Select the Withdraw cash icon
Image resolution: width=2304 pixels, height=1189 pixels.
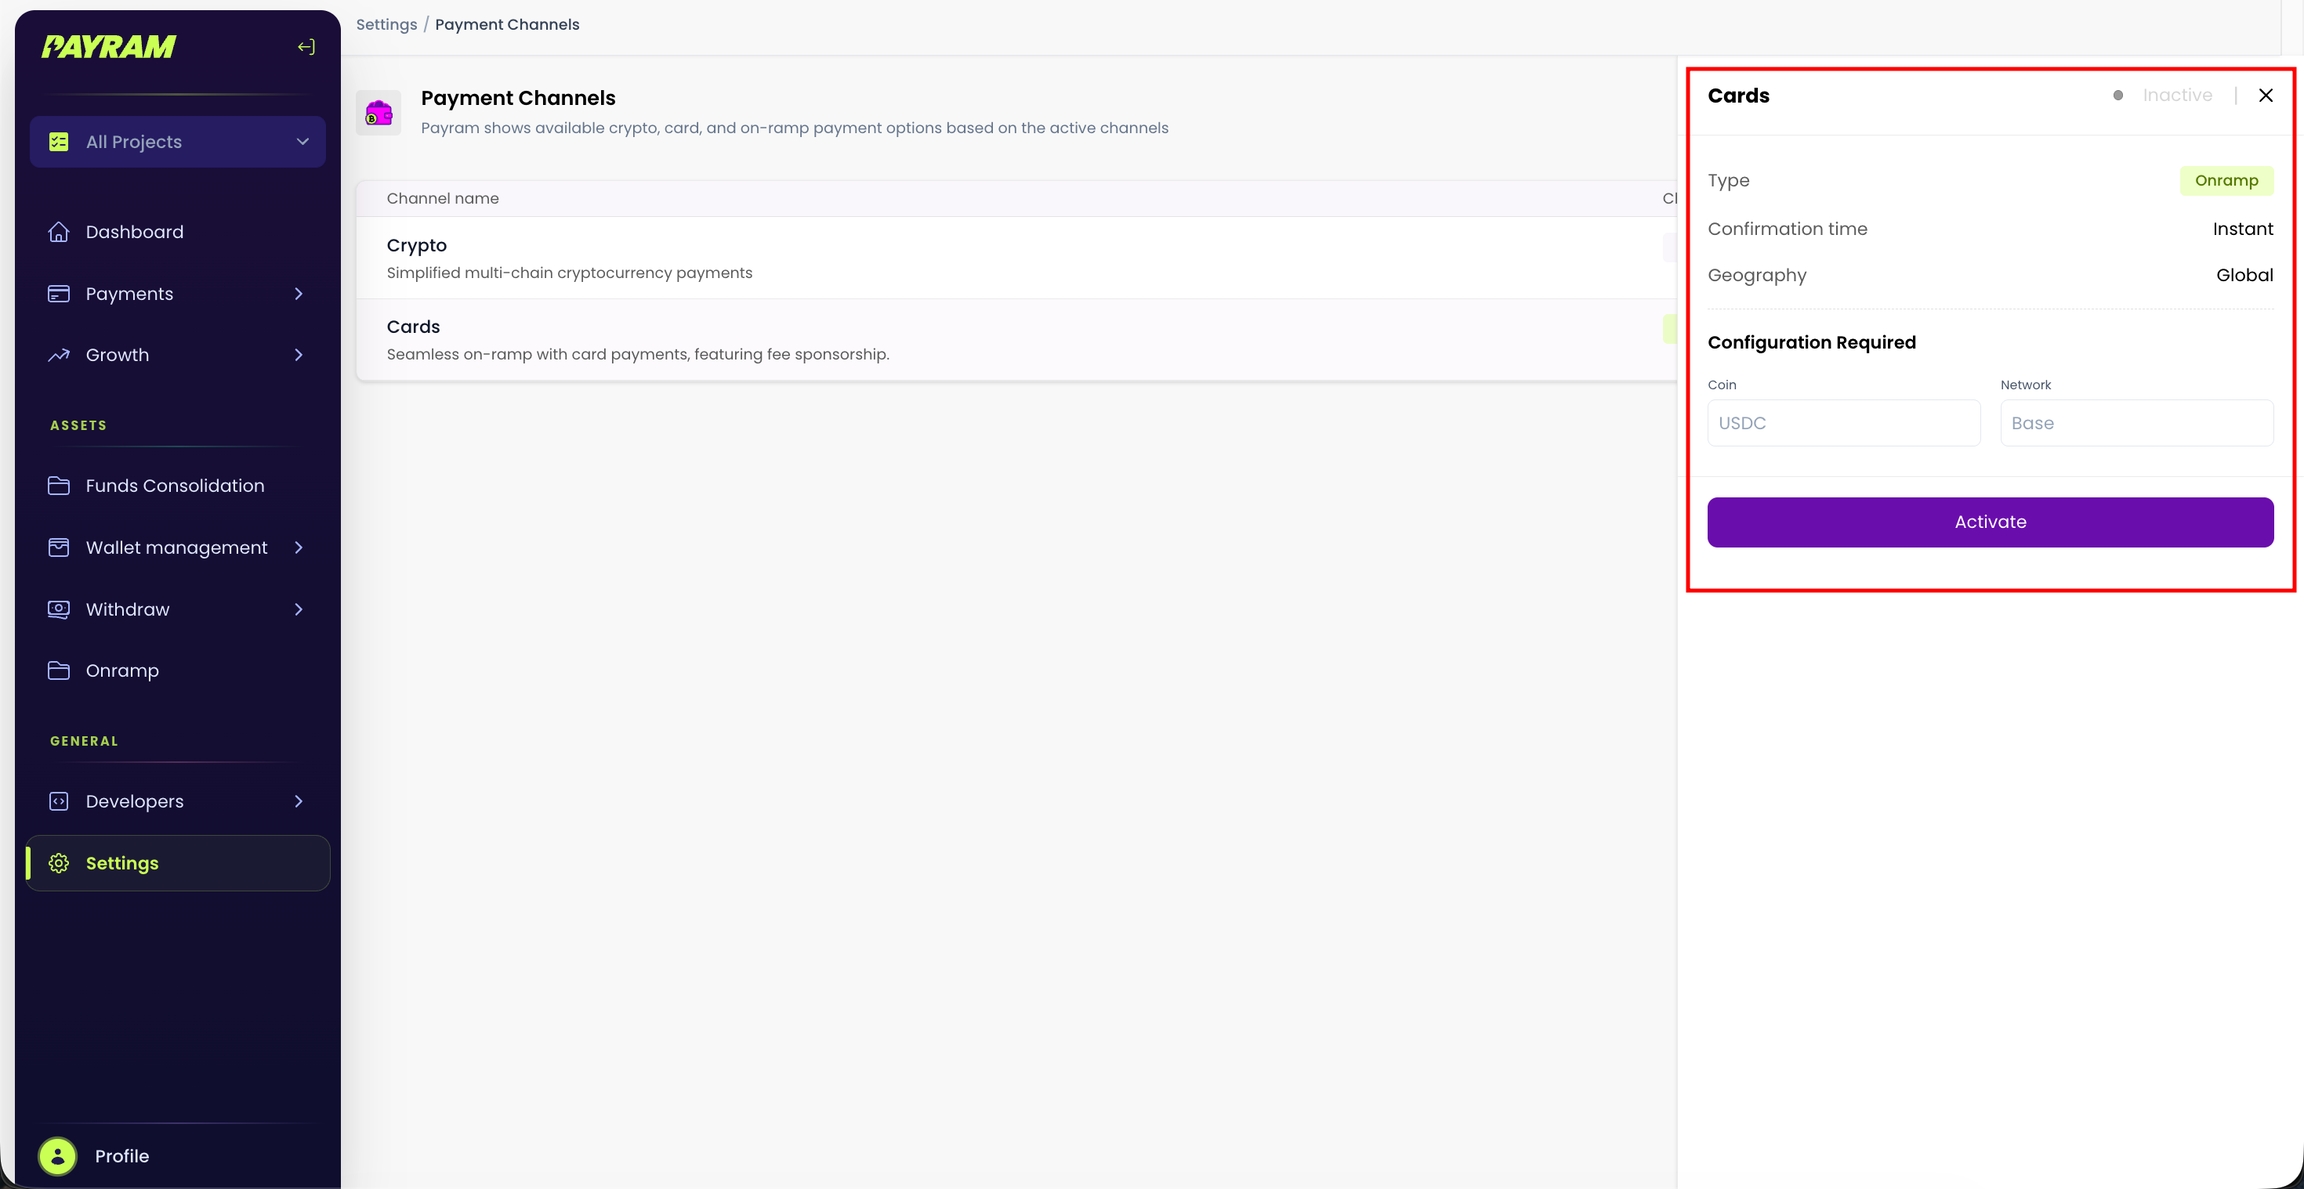[x=59, y=609]
